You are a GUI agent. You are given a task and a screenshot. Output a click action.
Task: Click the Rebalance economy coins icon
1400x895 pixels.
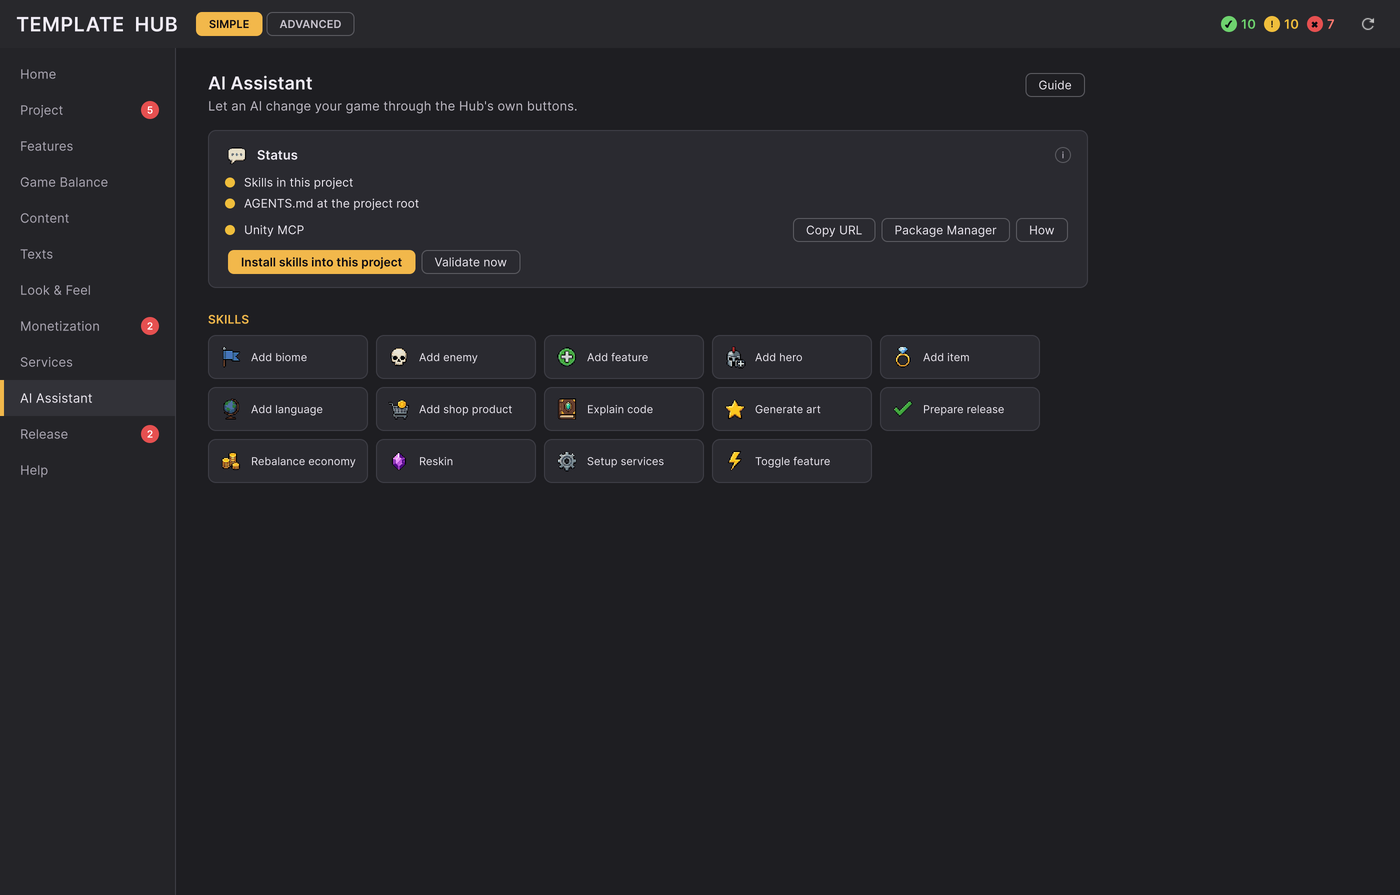point(231,461)
